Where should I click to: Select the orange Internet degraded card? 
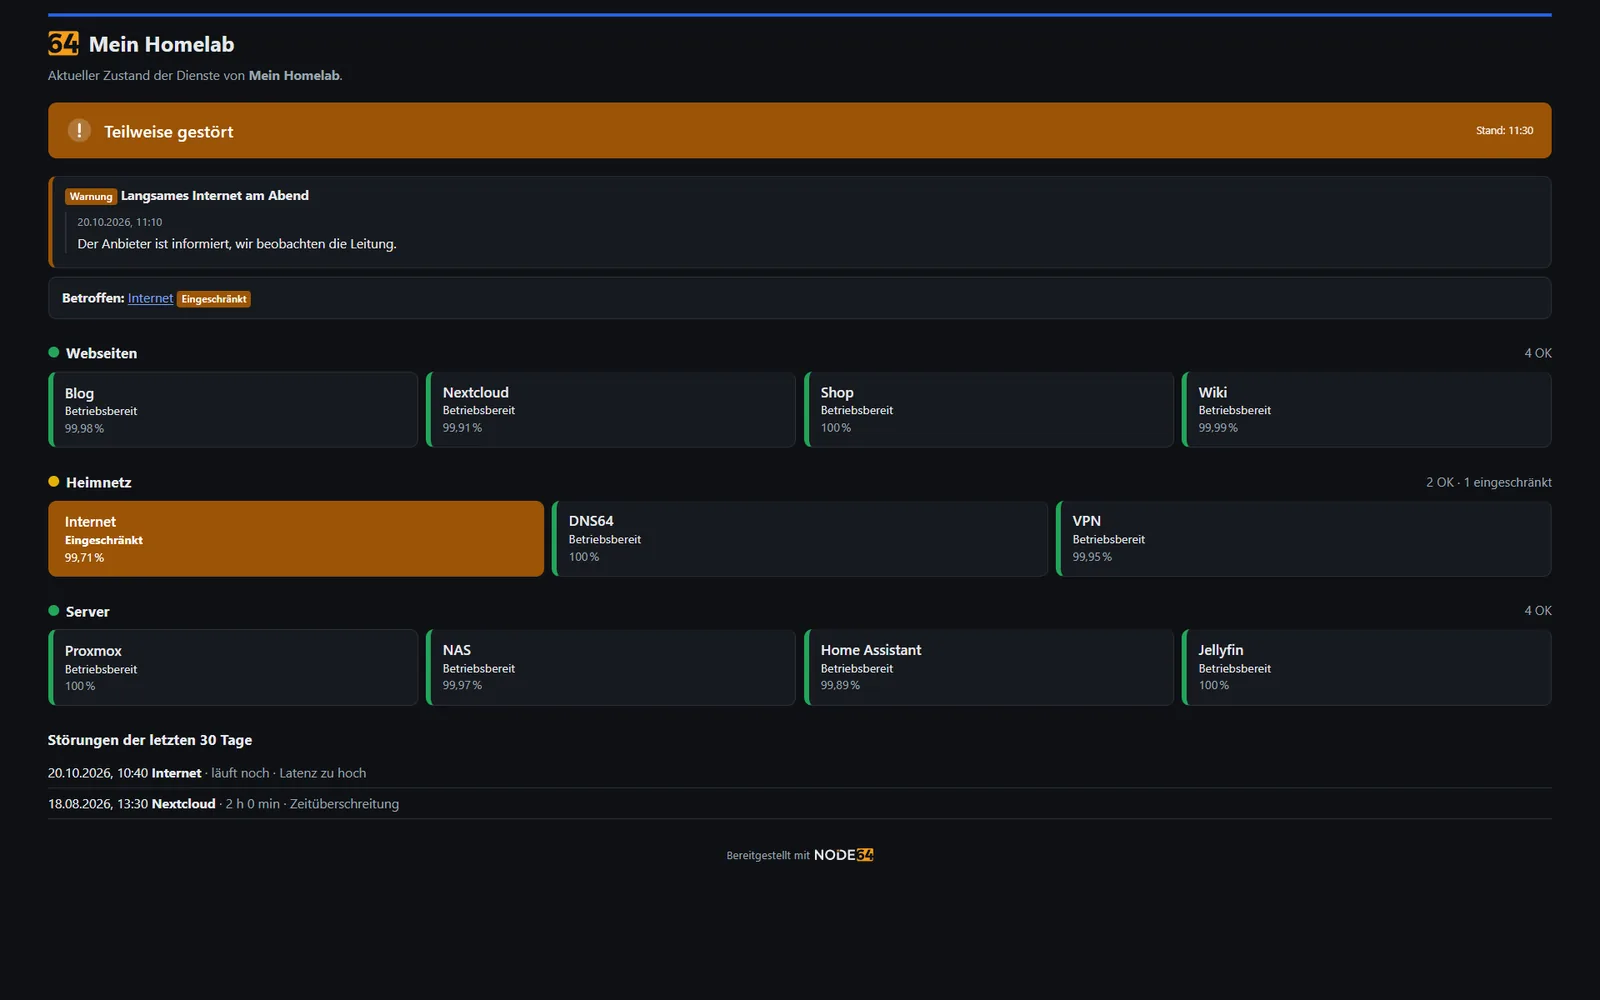[296, 539]
